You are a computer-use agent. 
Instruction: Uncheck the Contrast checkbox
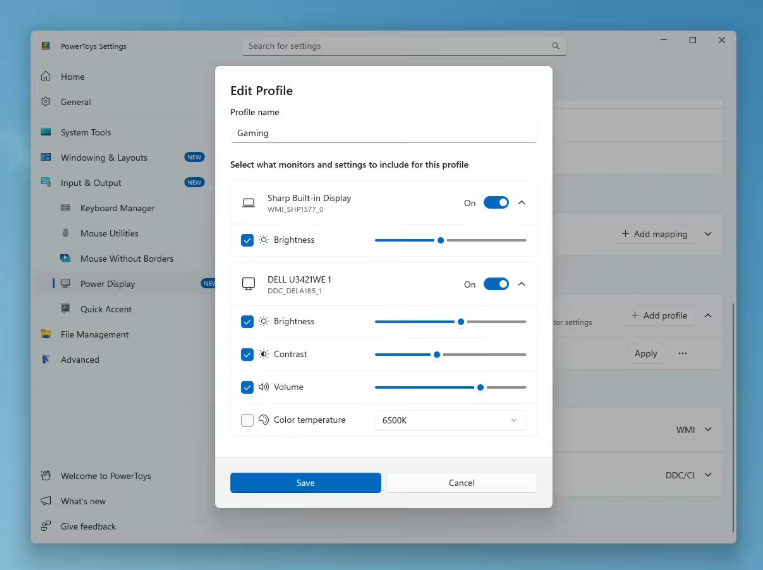[247, 354]
